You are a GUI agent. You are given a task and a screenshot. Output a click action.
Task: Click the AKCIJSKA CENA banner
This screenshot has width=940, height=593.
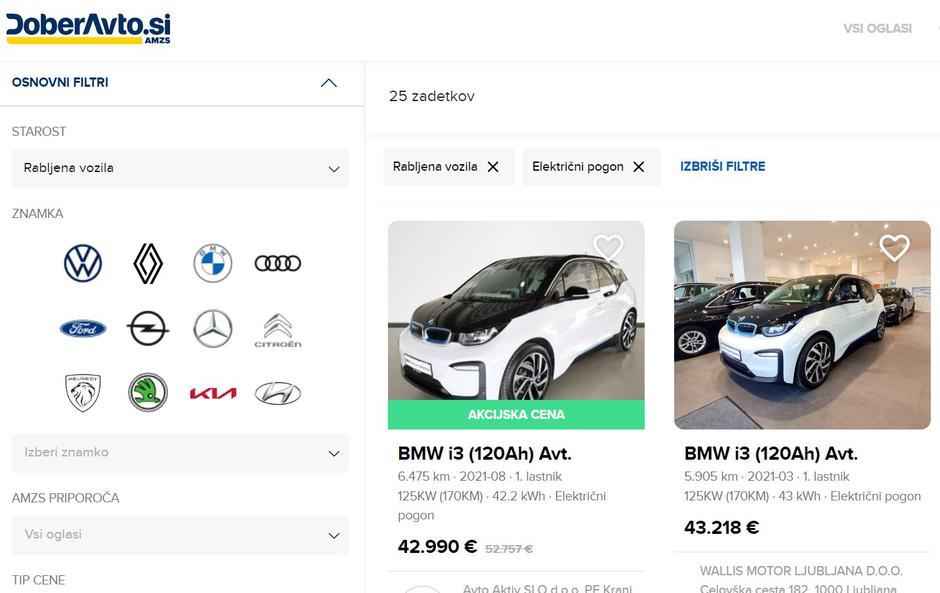[516, 413]
